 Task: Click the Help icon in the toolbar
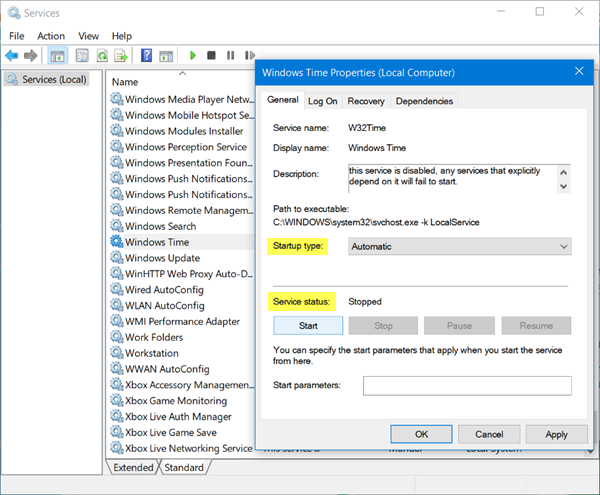[146, 56]
